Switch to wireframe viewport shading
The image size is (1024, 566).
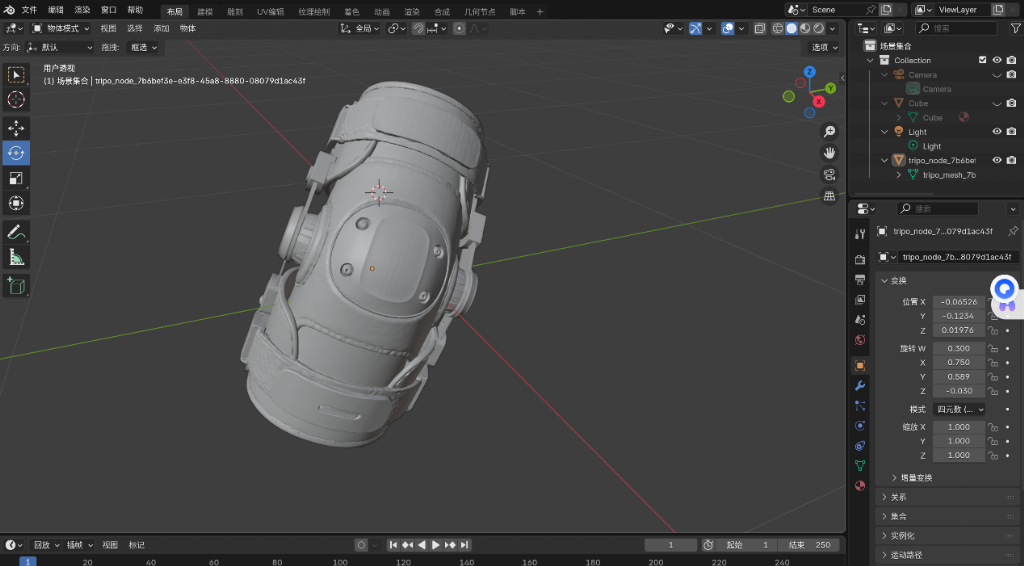[777, 29]
